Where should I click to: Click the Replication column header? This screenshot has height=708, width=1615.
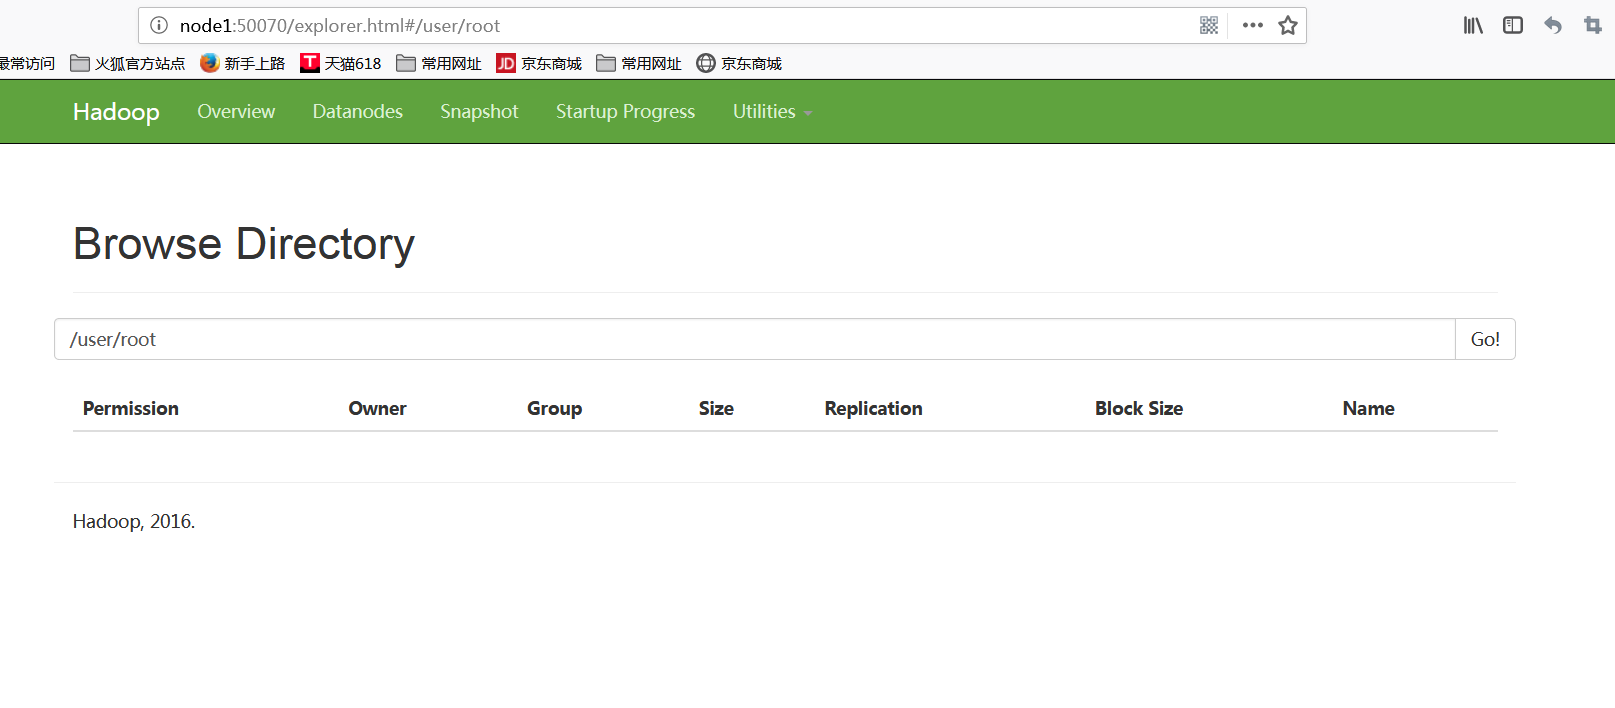pos(873,408)
